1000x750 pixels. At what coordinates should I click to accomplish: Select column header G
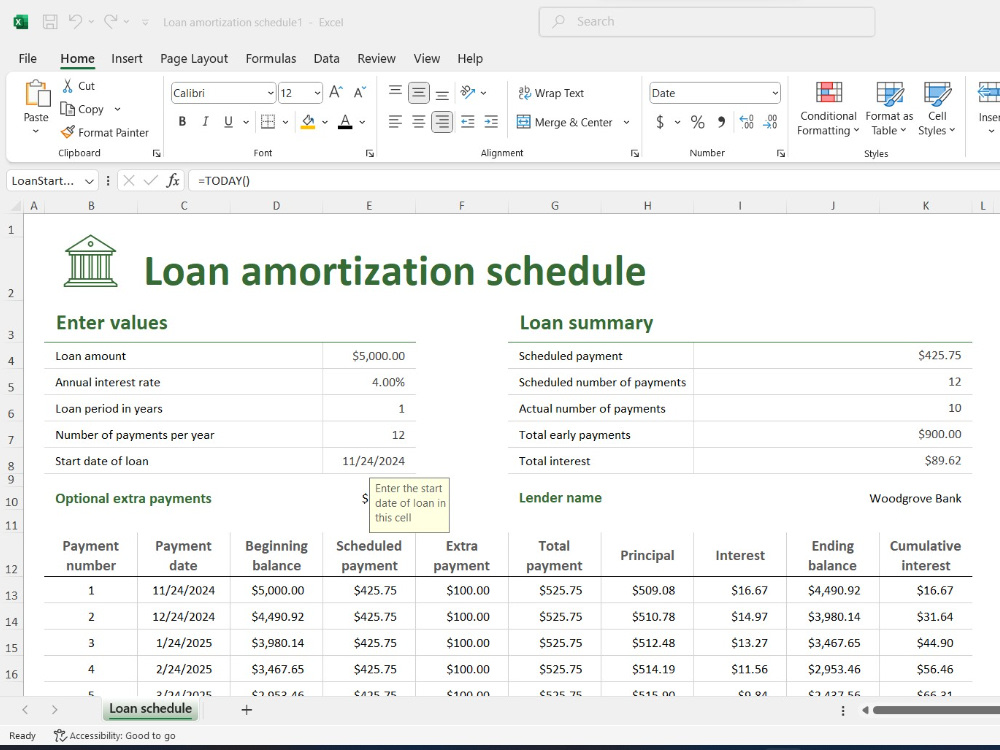pyautogui.click(x=555, y=206)
